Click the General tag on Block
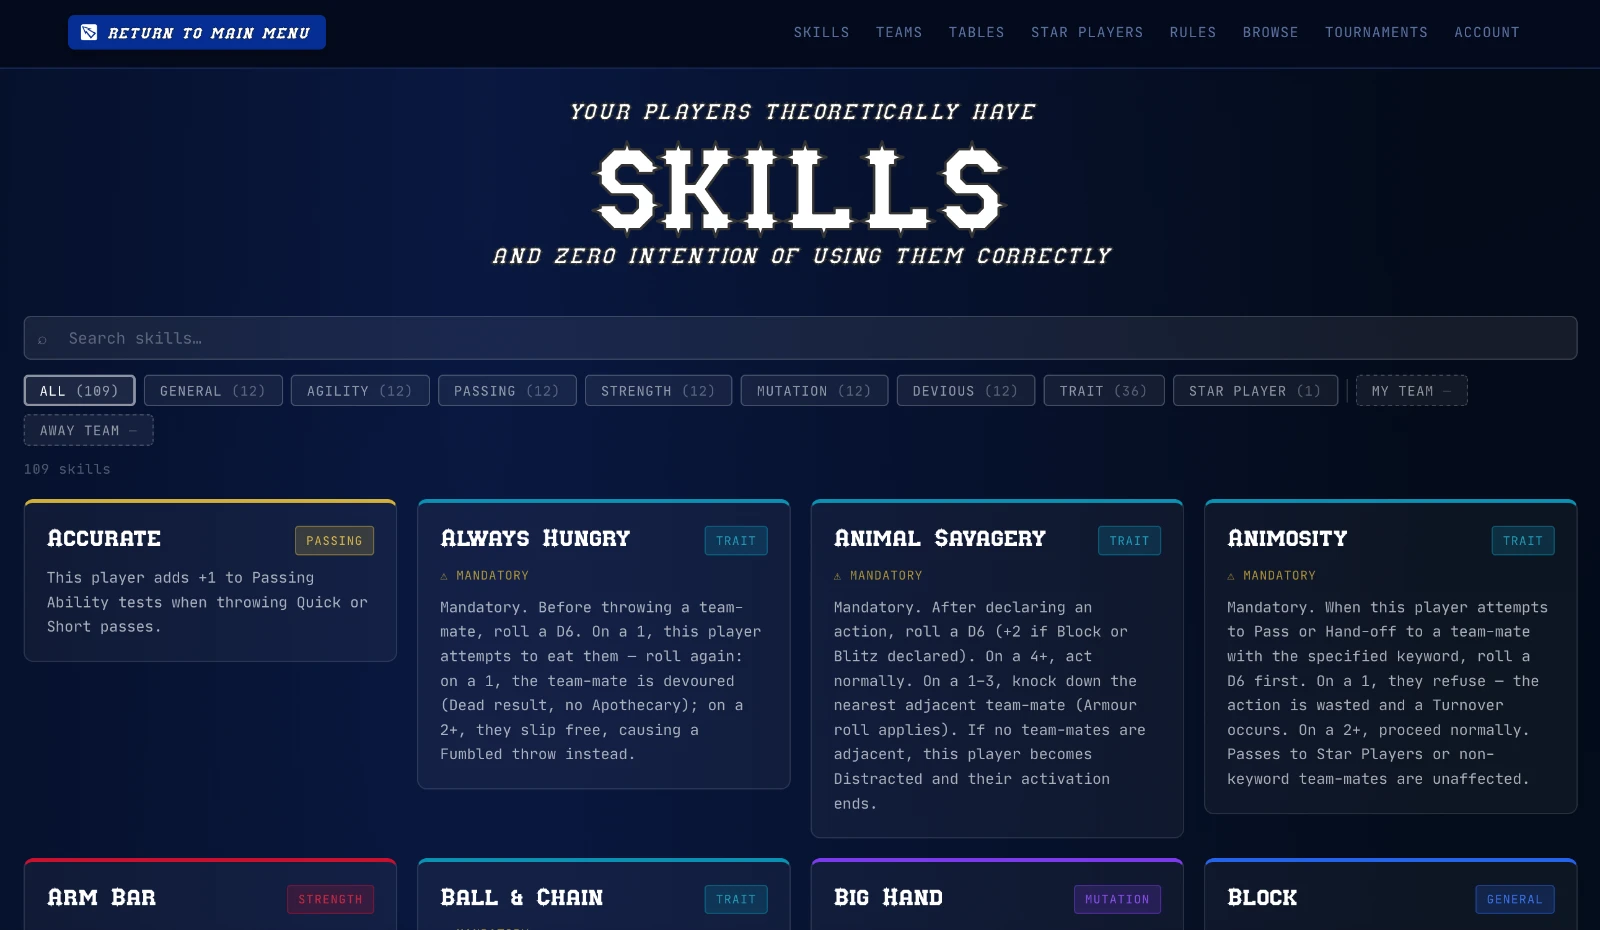Screen dimensions: 1600x930 pos(1514,899)
